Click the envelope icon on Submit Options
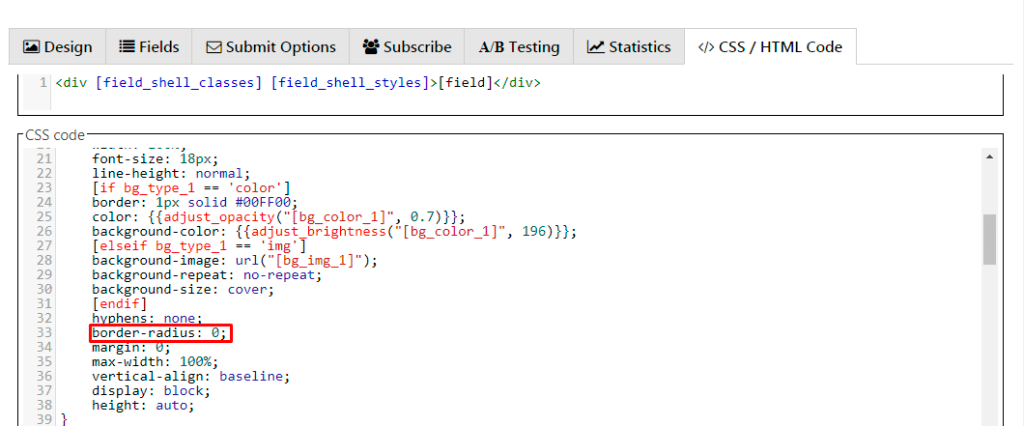 (214, 47)
